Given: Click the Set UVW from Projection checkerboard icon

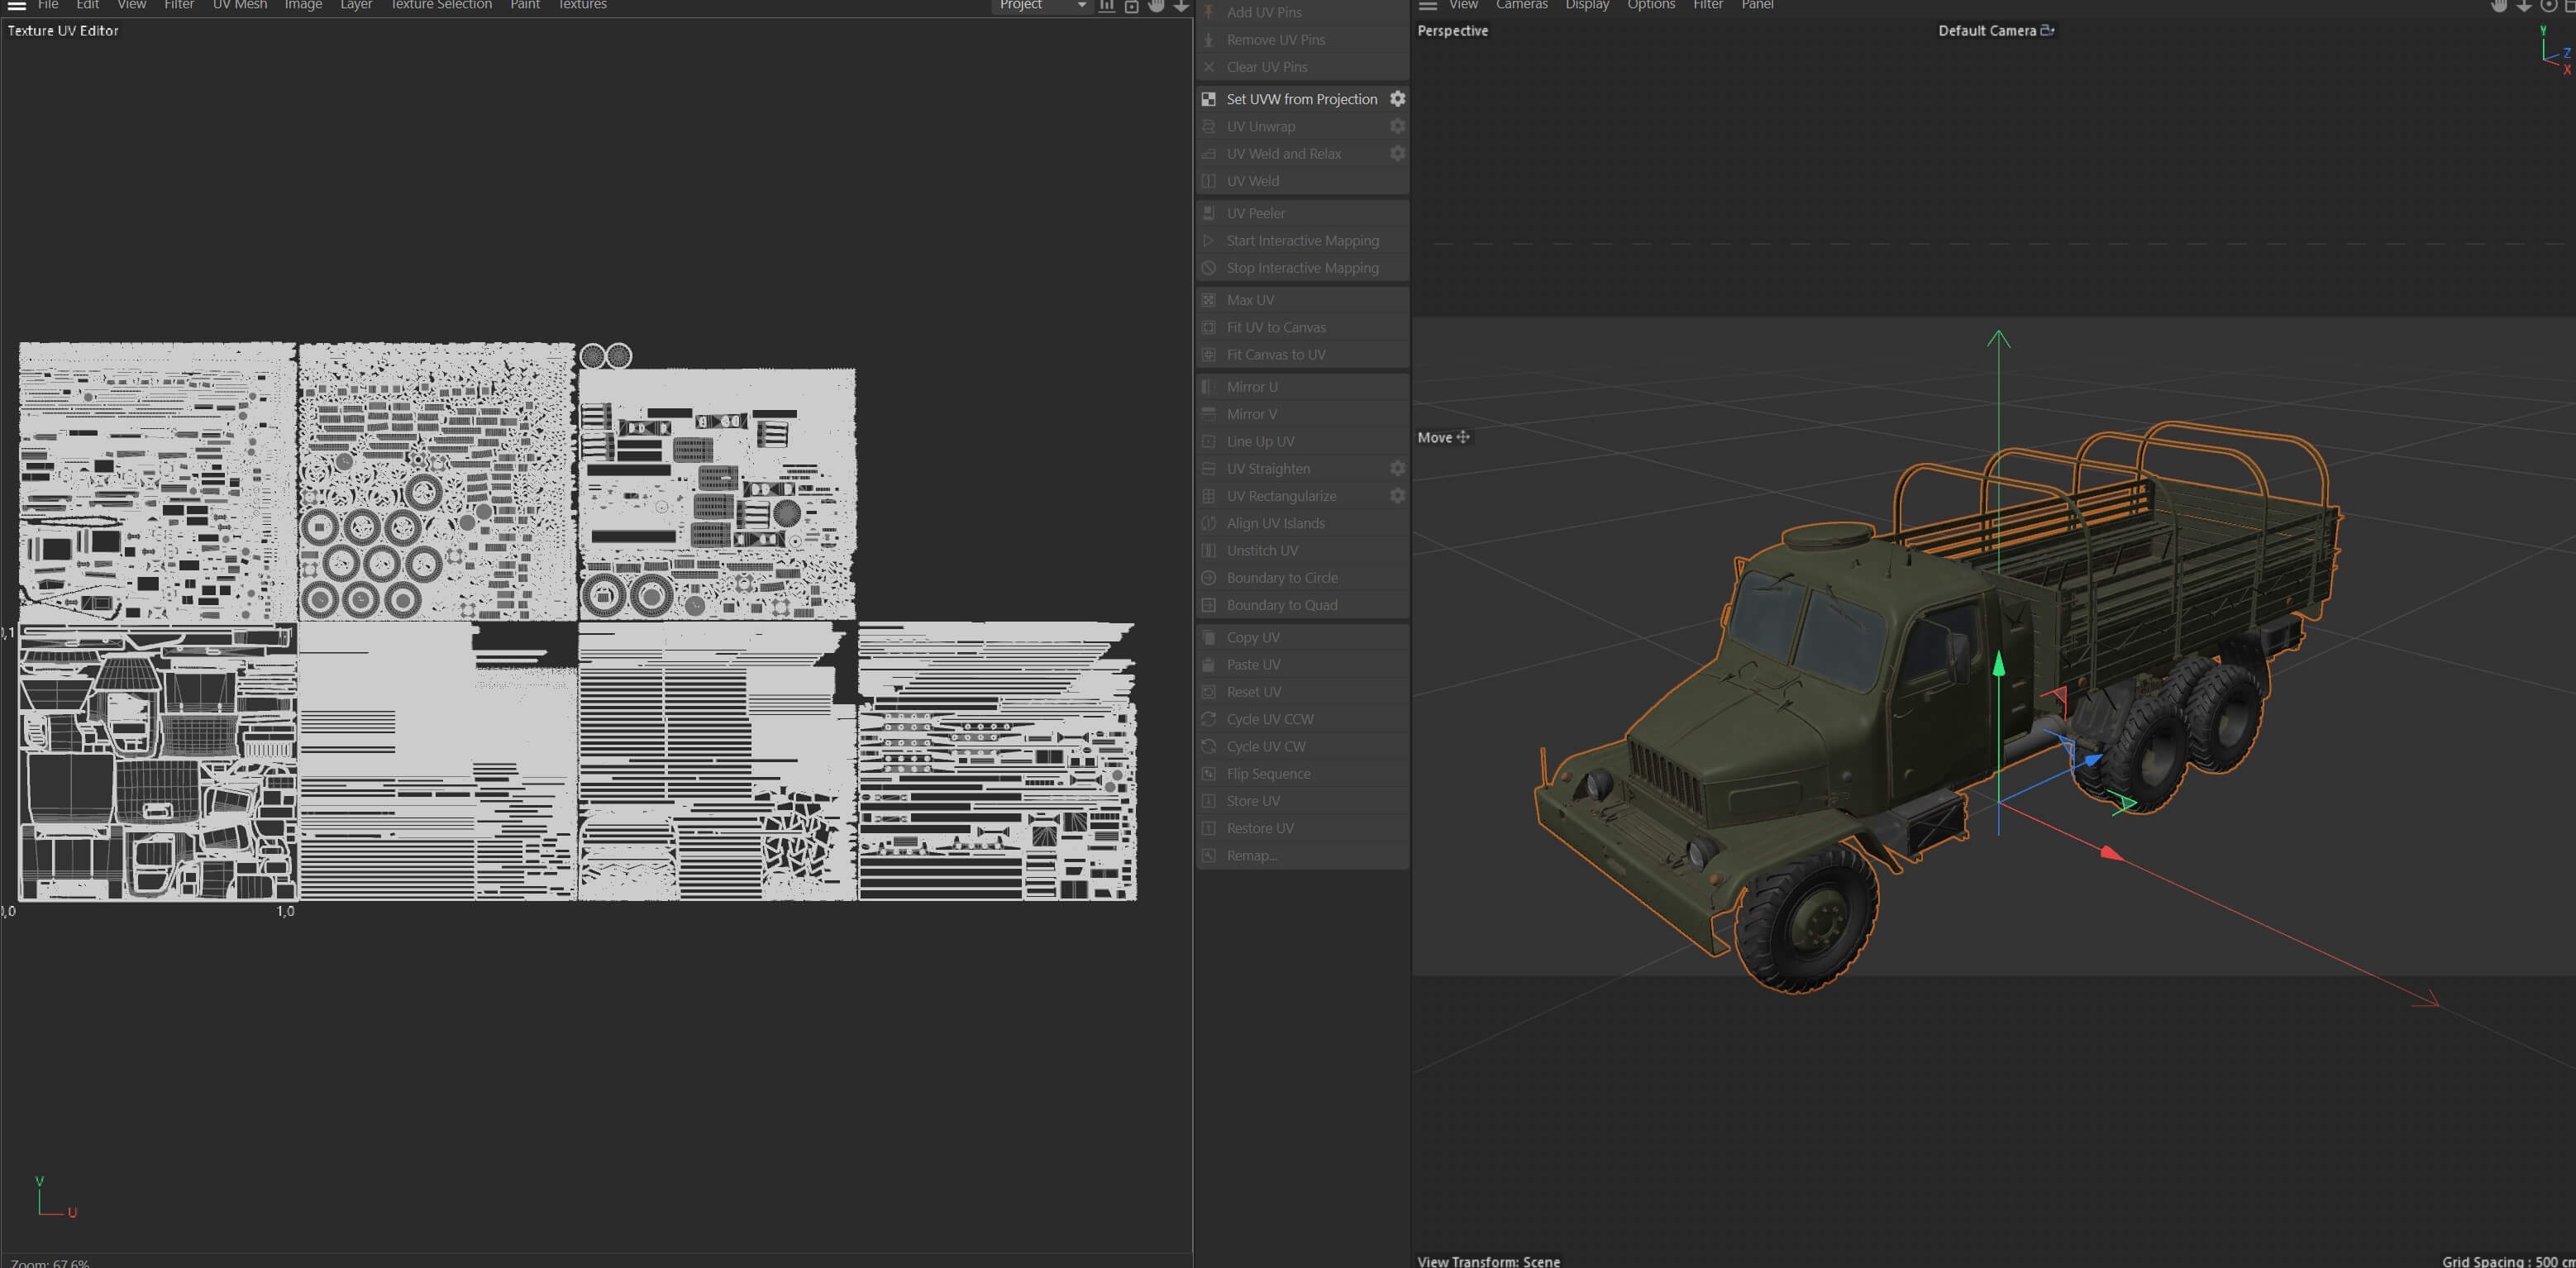Looking at the screenshot, I should [x=1208, y=99].
